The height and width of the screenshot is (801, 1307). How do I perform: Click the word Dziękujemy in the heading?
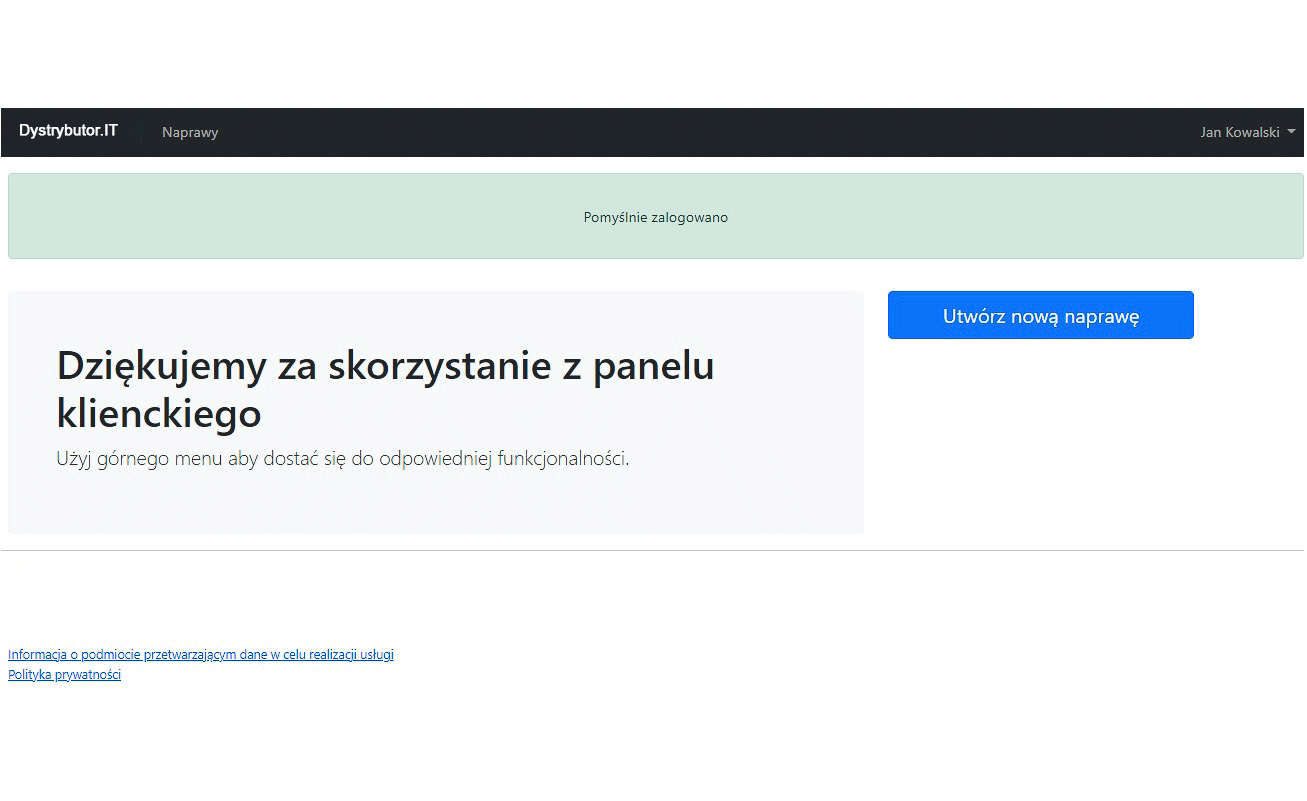(x=162, y=366)
